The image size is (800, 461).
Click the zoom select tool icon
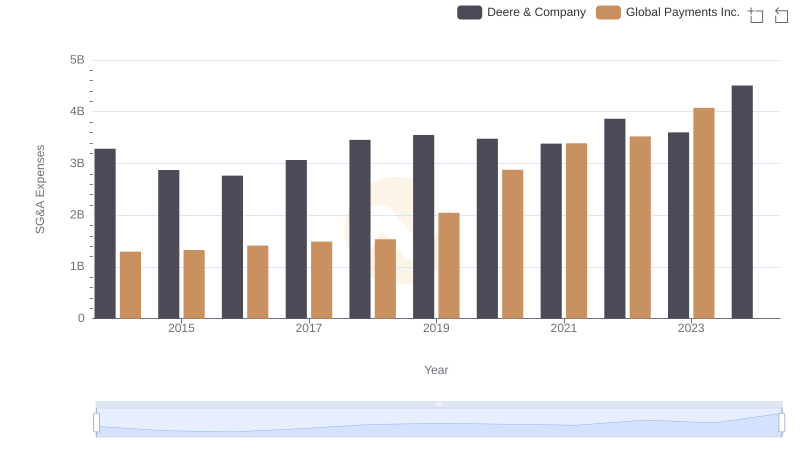[756, 15]
